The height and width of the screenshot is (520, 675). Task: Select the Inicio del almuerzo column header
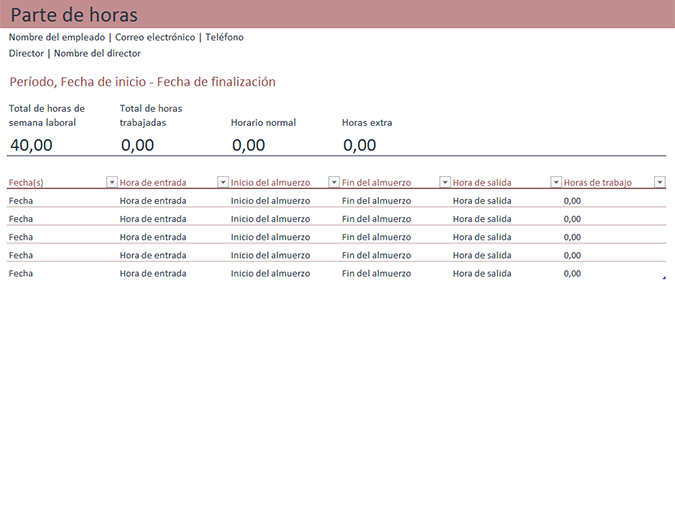270,183
